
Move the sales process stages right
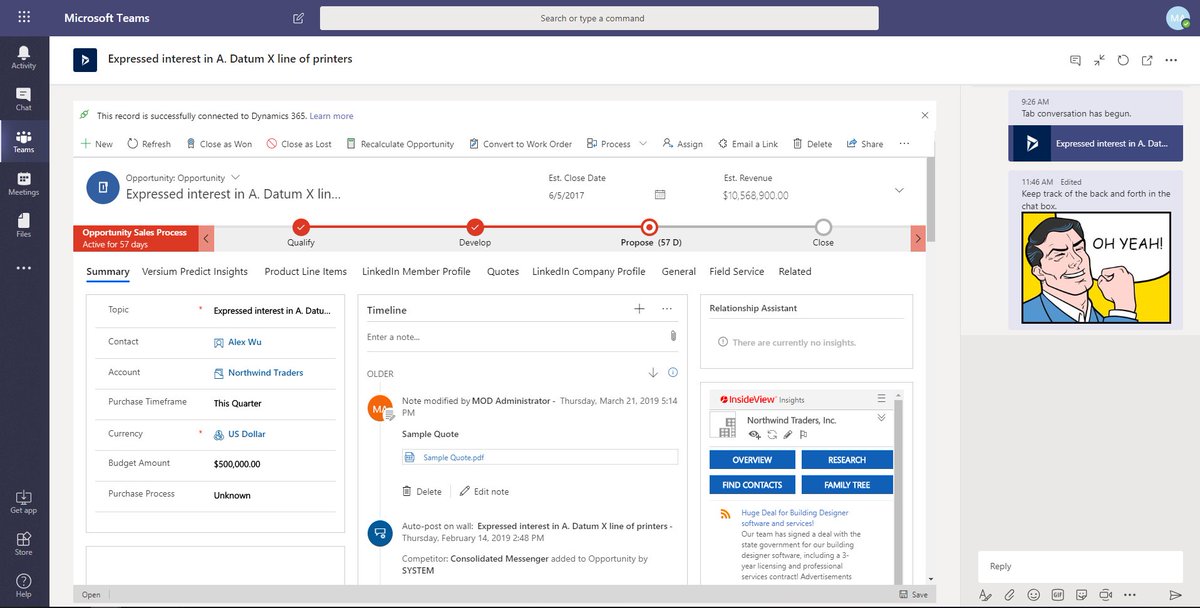pos(918,239)
